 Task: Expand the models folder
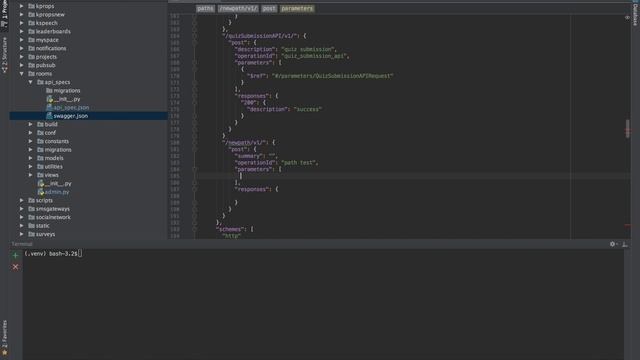(31, 158)
